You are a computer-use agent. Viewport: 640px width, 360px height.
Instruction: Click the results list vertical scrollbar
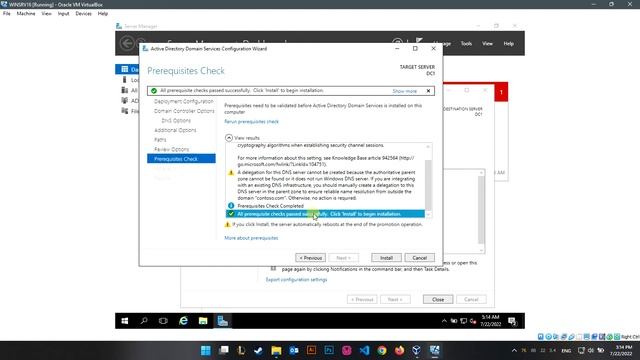click(428, 184)
